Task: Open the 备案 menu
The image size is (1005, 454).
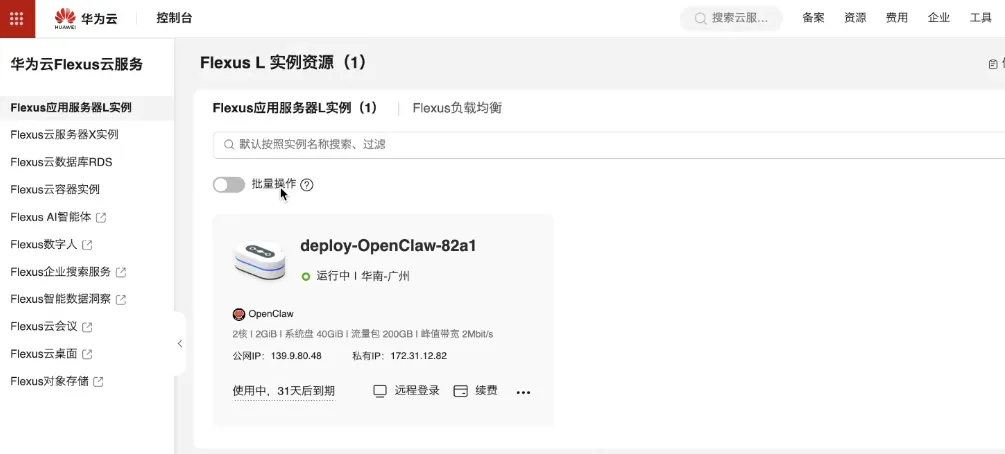Action: coord(813,18)
